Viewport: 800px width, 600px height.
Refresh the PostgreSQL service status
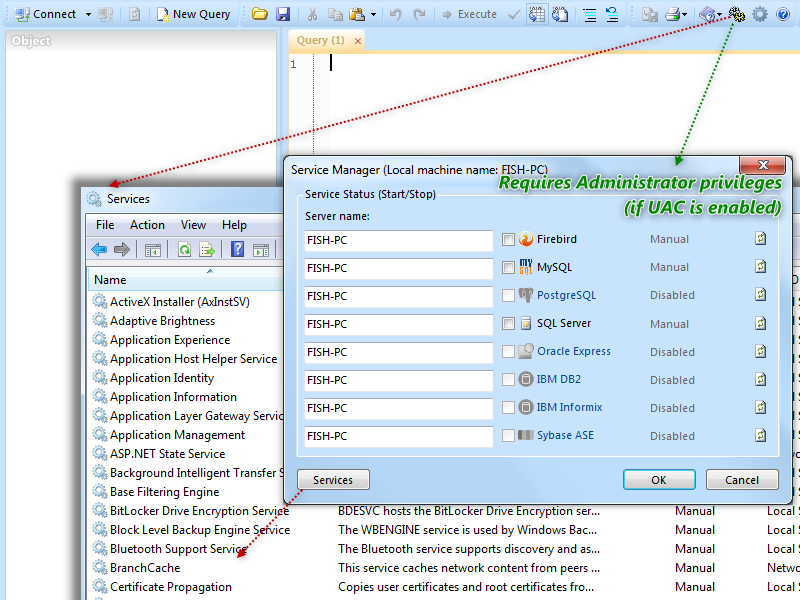point(761,294)
